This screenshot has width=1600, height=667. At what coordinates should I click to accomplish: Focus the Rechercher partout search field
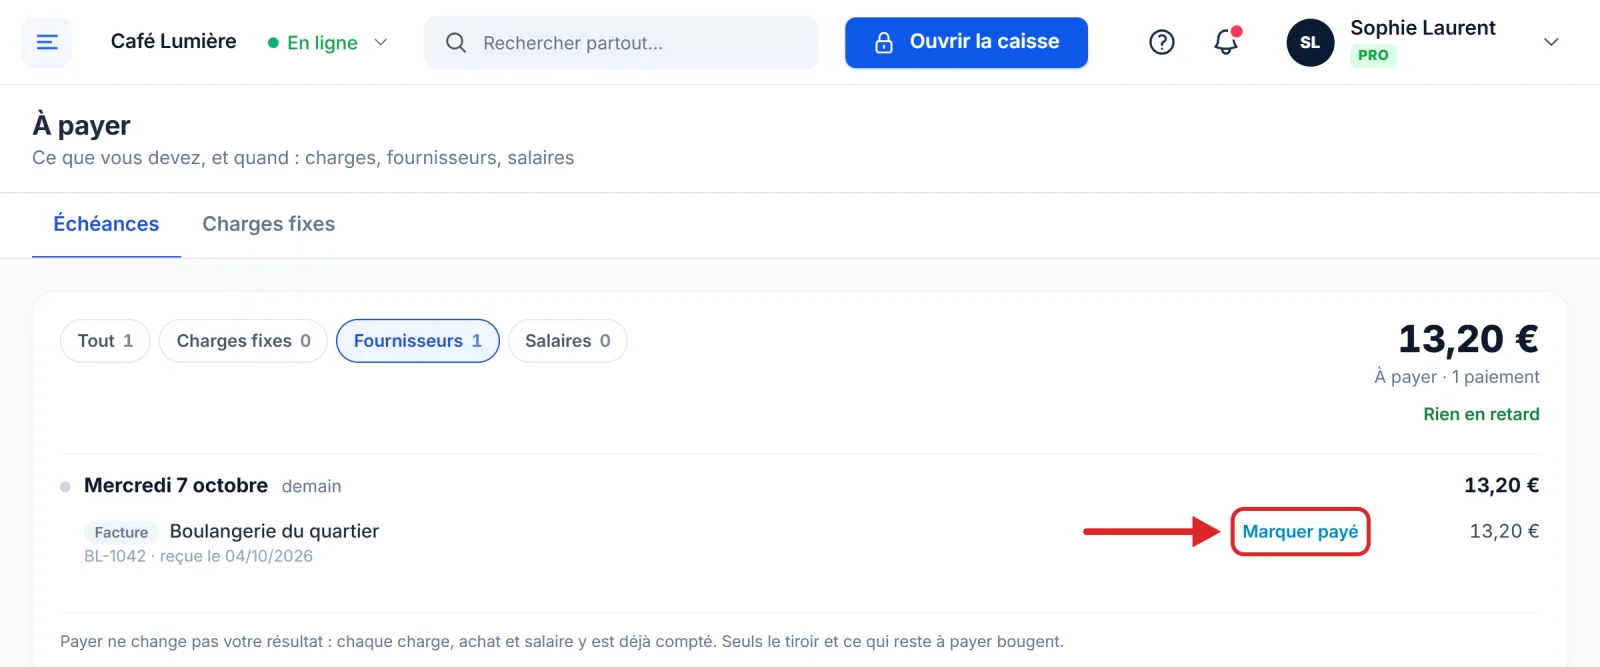pyautogui.click(x=621, y=42)
